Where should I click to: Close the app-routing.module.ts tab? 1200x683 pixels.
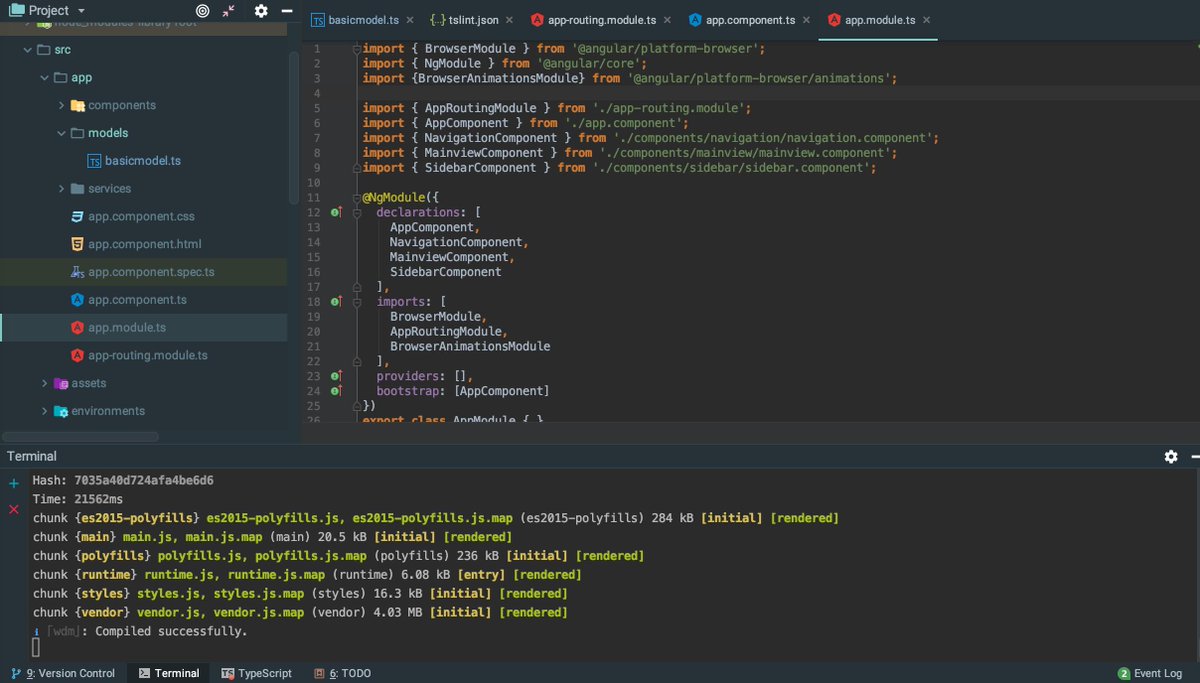667,20
